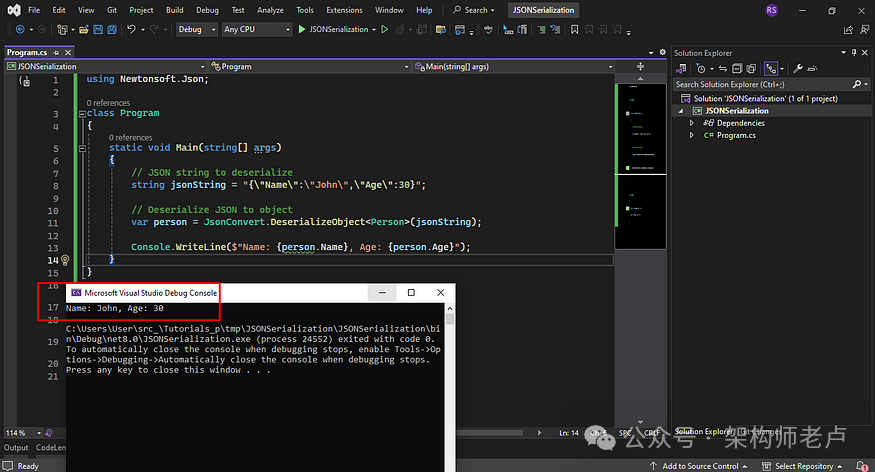Click the split editor window icon
The width and height of the screenshot is (875, 472).
click(641, 66)
